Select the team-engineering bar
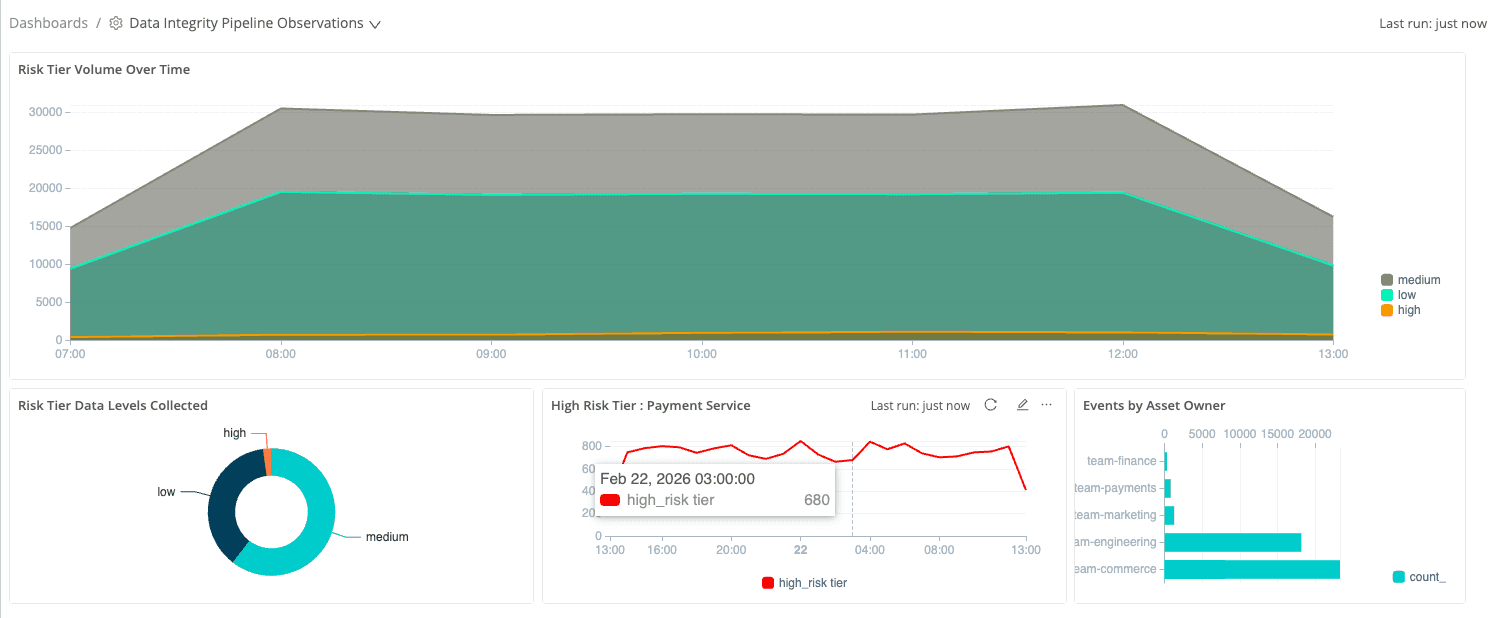 tap(1232, 542)
